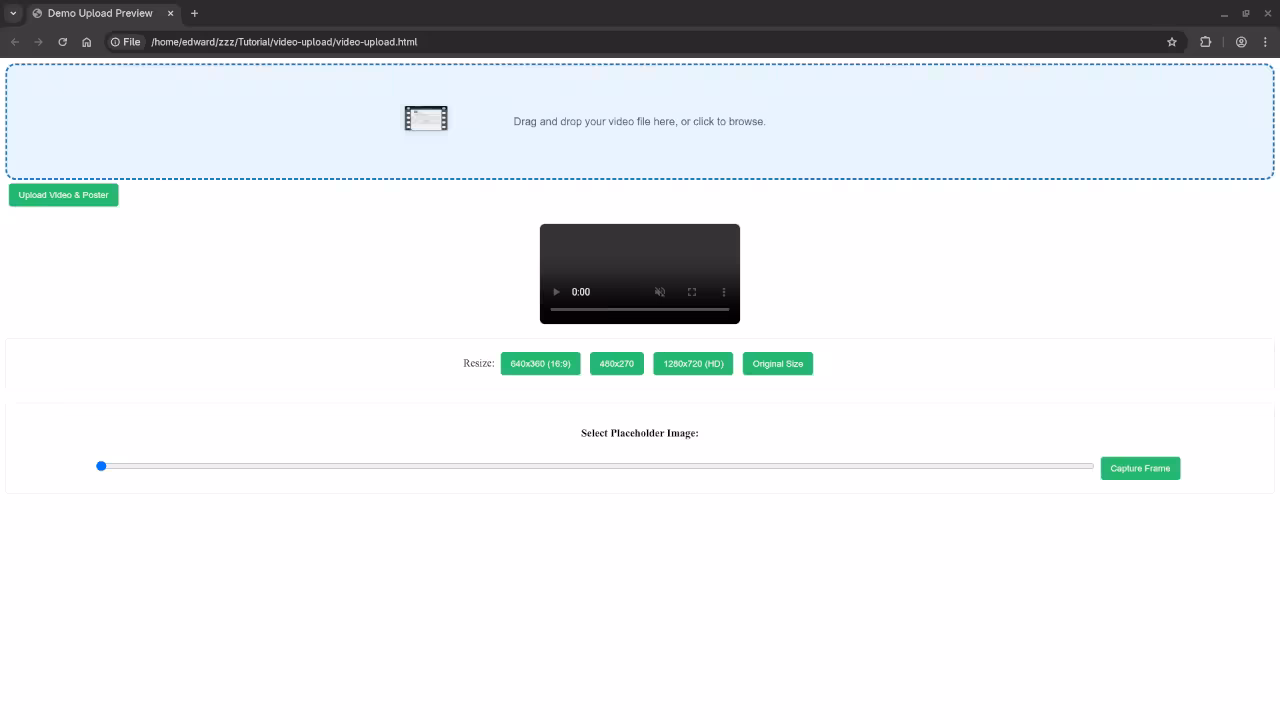Image resolution: width=1280 pixels, height=720 pixels.
Task: Restore video to Original Size
Action: click(777, 364)
